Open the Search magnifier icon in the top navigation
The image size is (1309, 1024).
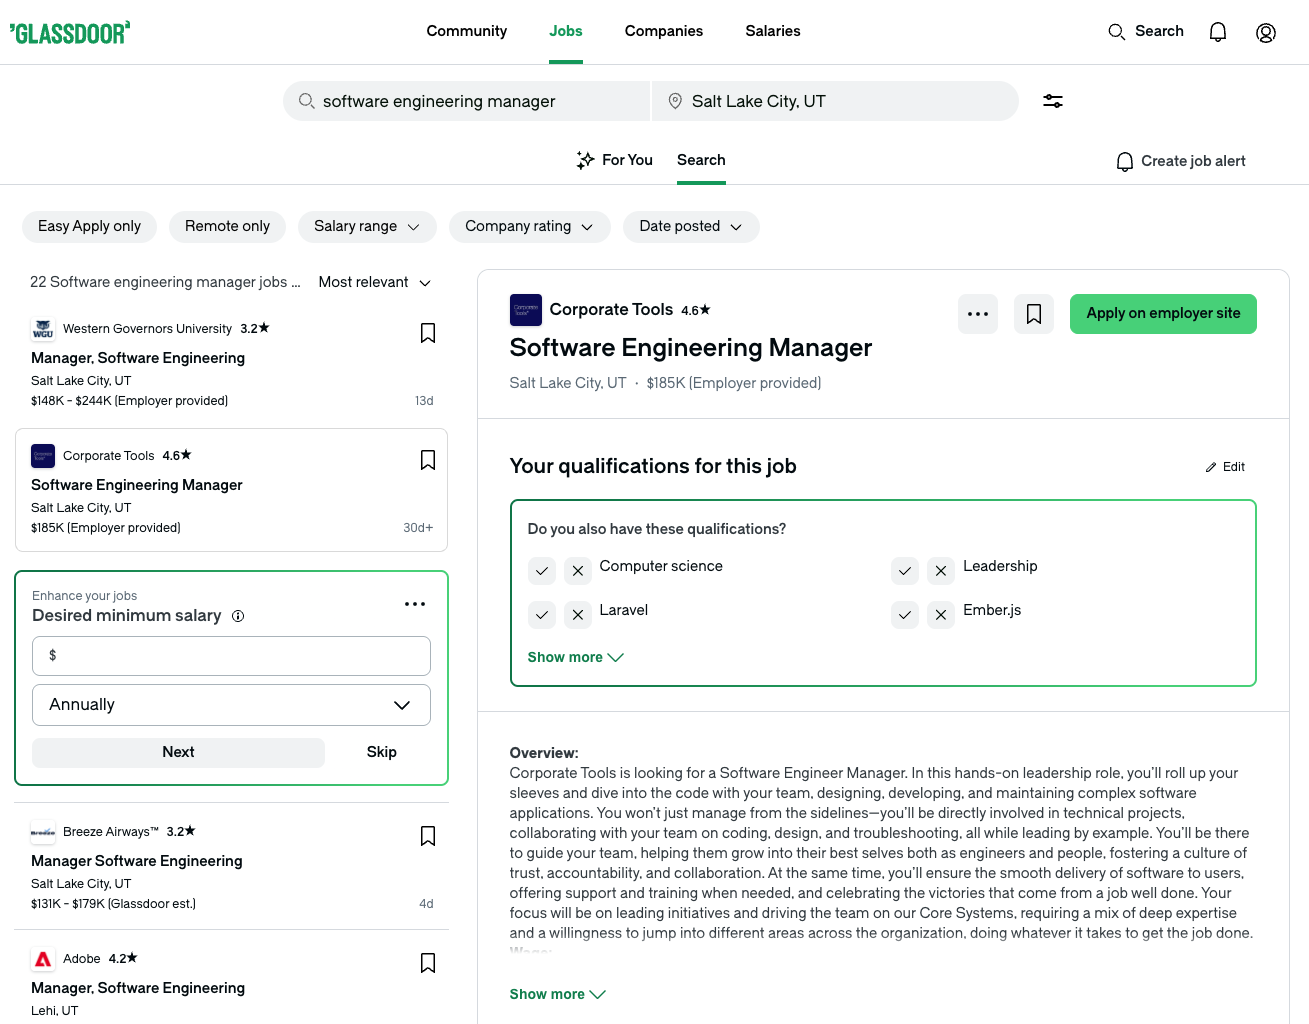[1117, 31]
